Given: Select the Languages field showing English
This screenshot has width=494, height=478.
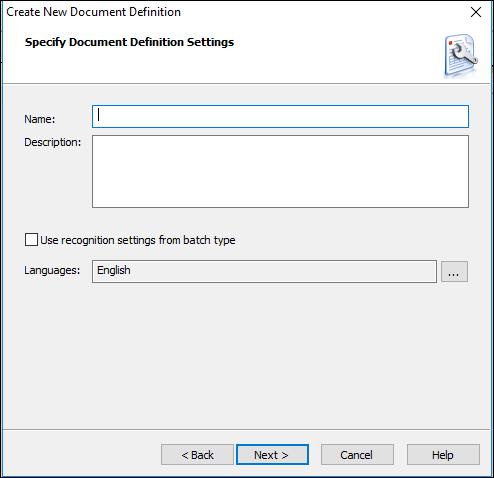Looking at the screenshot, I should pos(264,272).
